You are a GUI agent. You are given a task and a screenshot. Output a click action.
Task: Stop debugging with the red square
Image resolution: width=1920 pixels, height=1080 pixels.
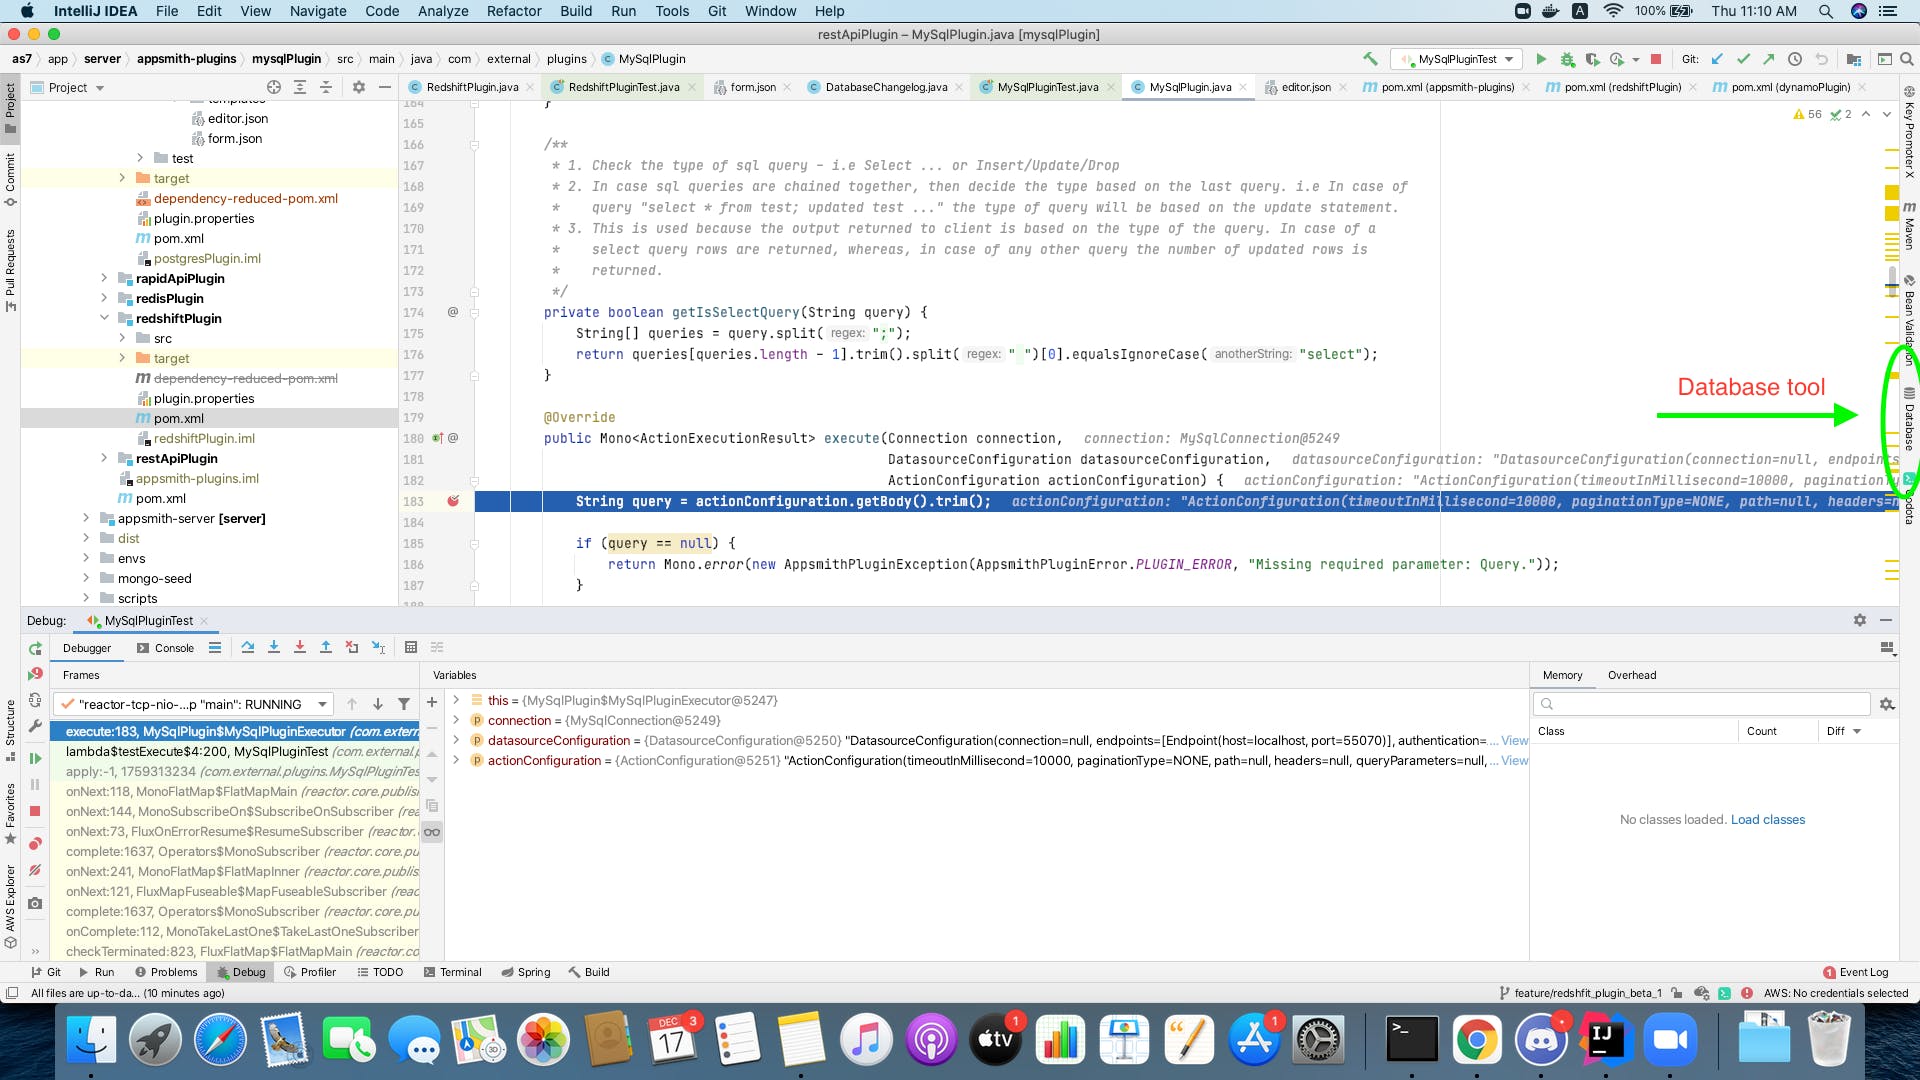(x=35, y=811)
